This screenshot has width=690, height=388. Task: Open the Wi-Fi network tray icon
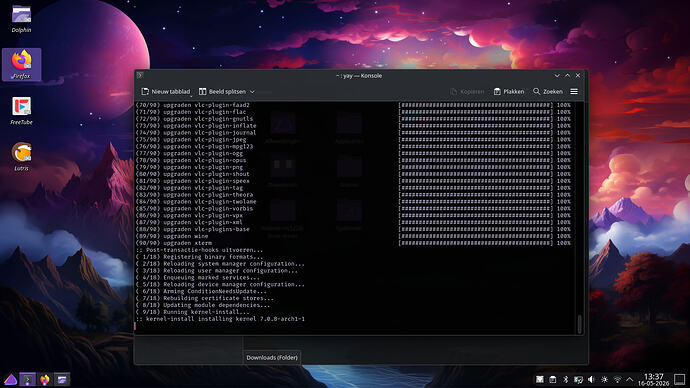(x=617, y=379)
